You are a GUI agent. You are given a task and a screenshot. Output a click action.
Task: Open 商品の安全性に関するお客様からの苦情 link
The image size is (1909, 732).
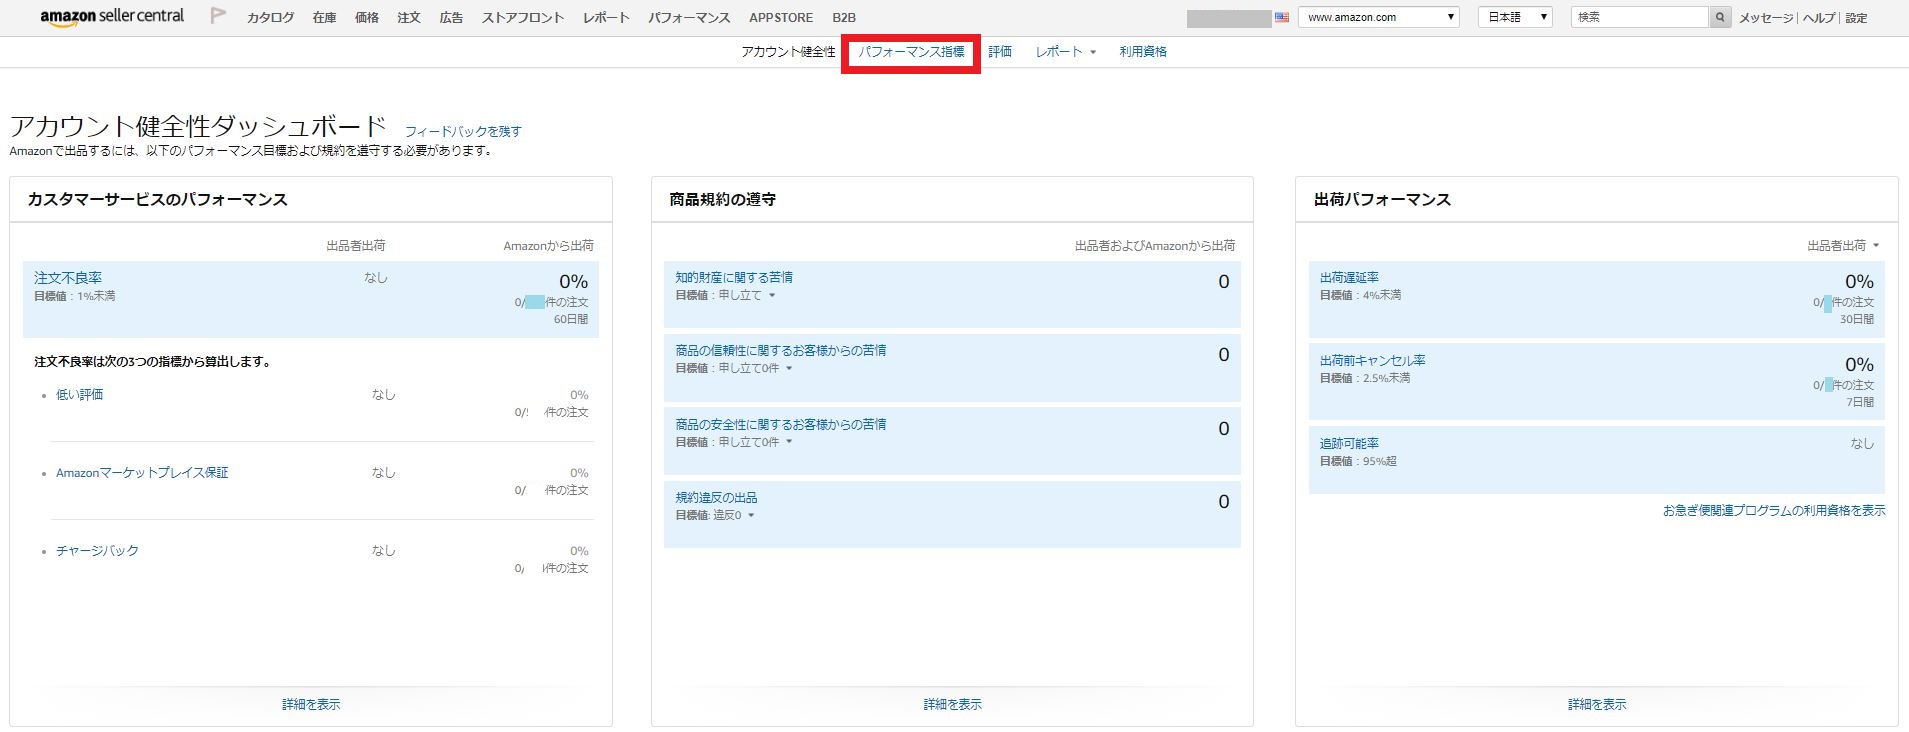[780, 425]
